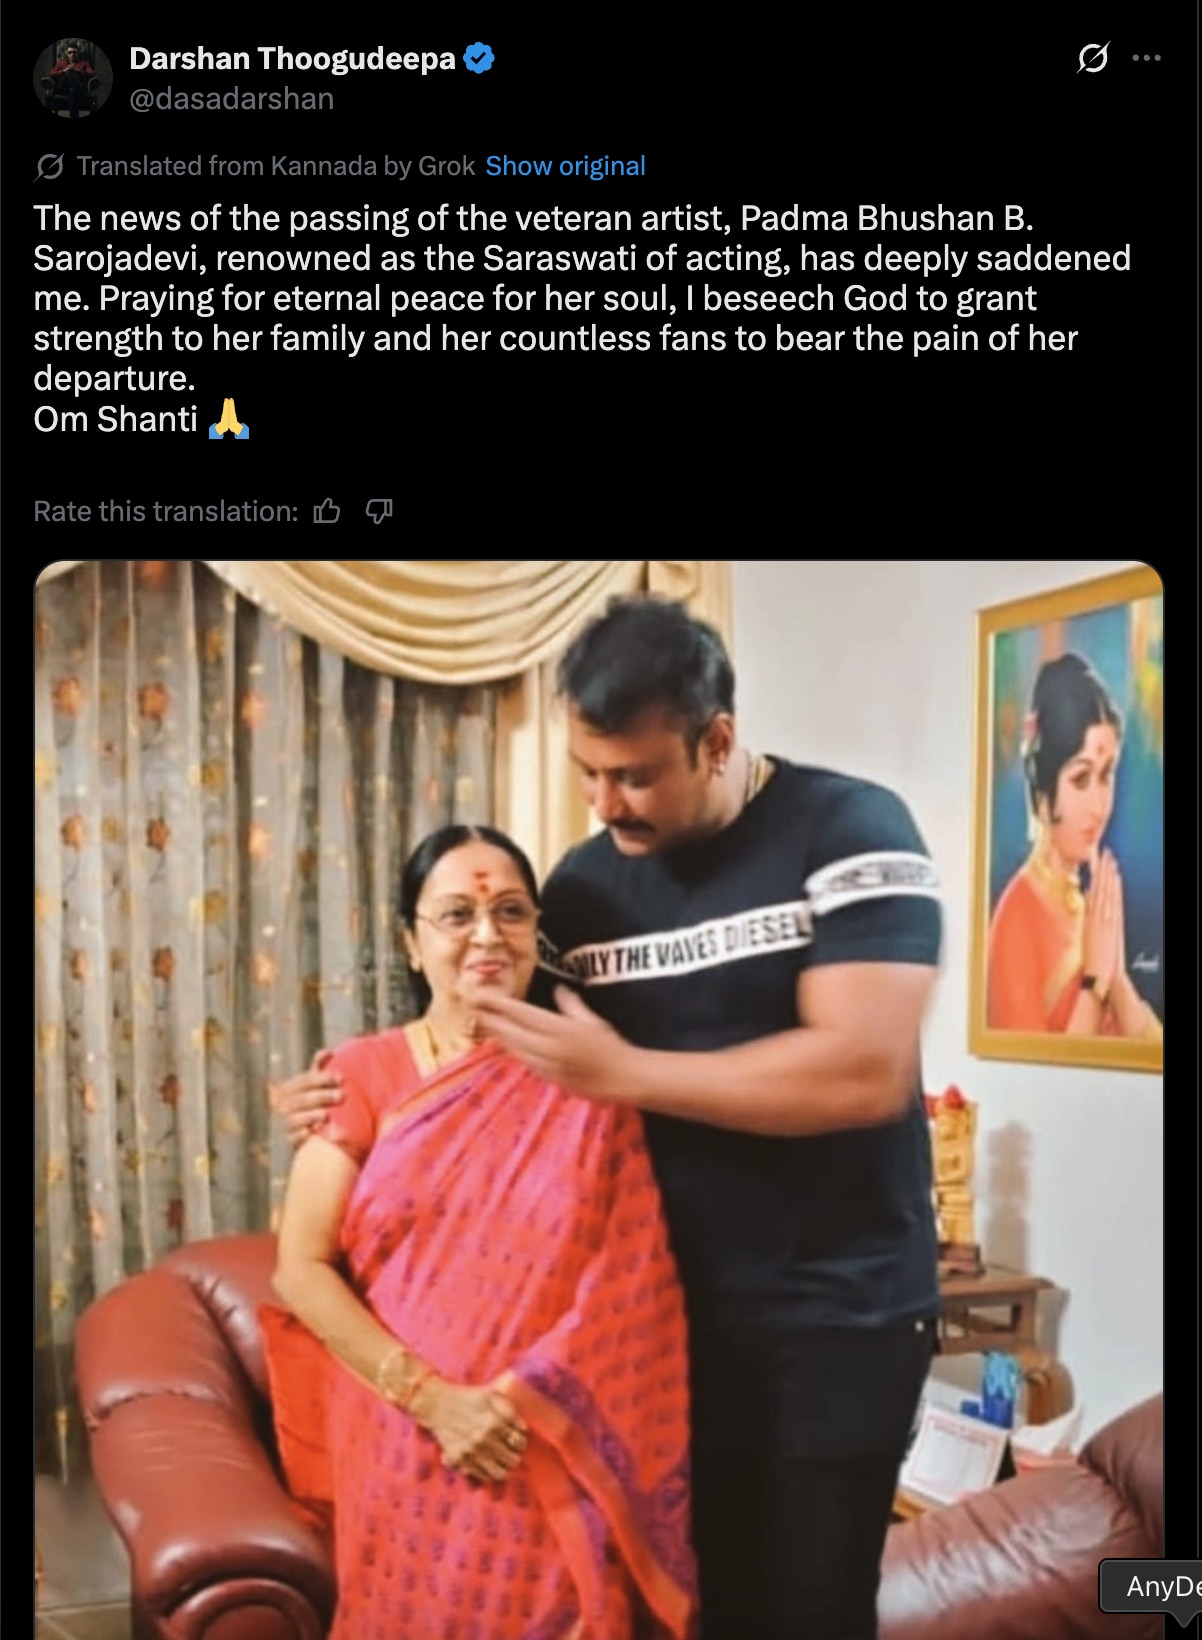Image resolution: width=1202 pixels, height=1640 pixels.
Task: Rate the translation with thumbs up
Action: pyautogui.click(x=327, y=512)
